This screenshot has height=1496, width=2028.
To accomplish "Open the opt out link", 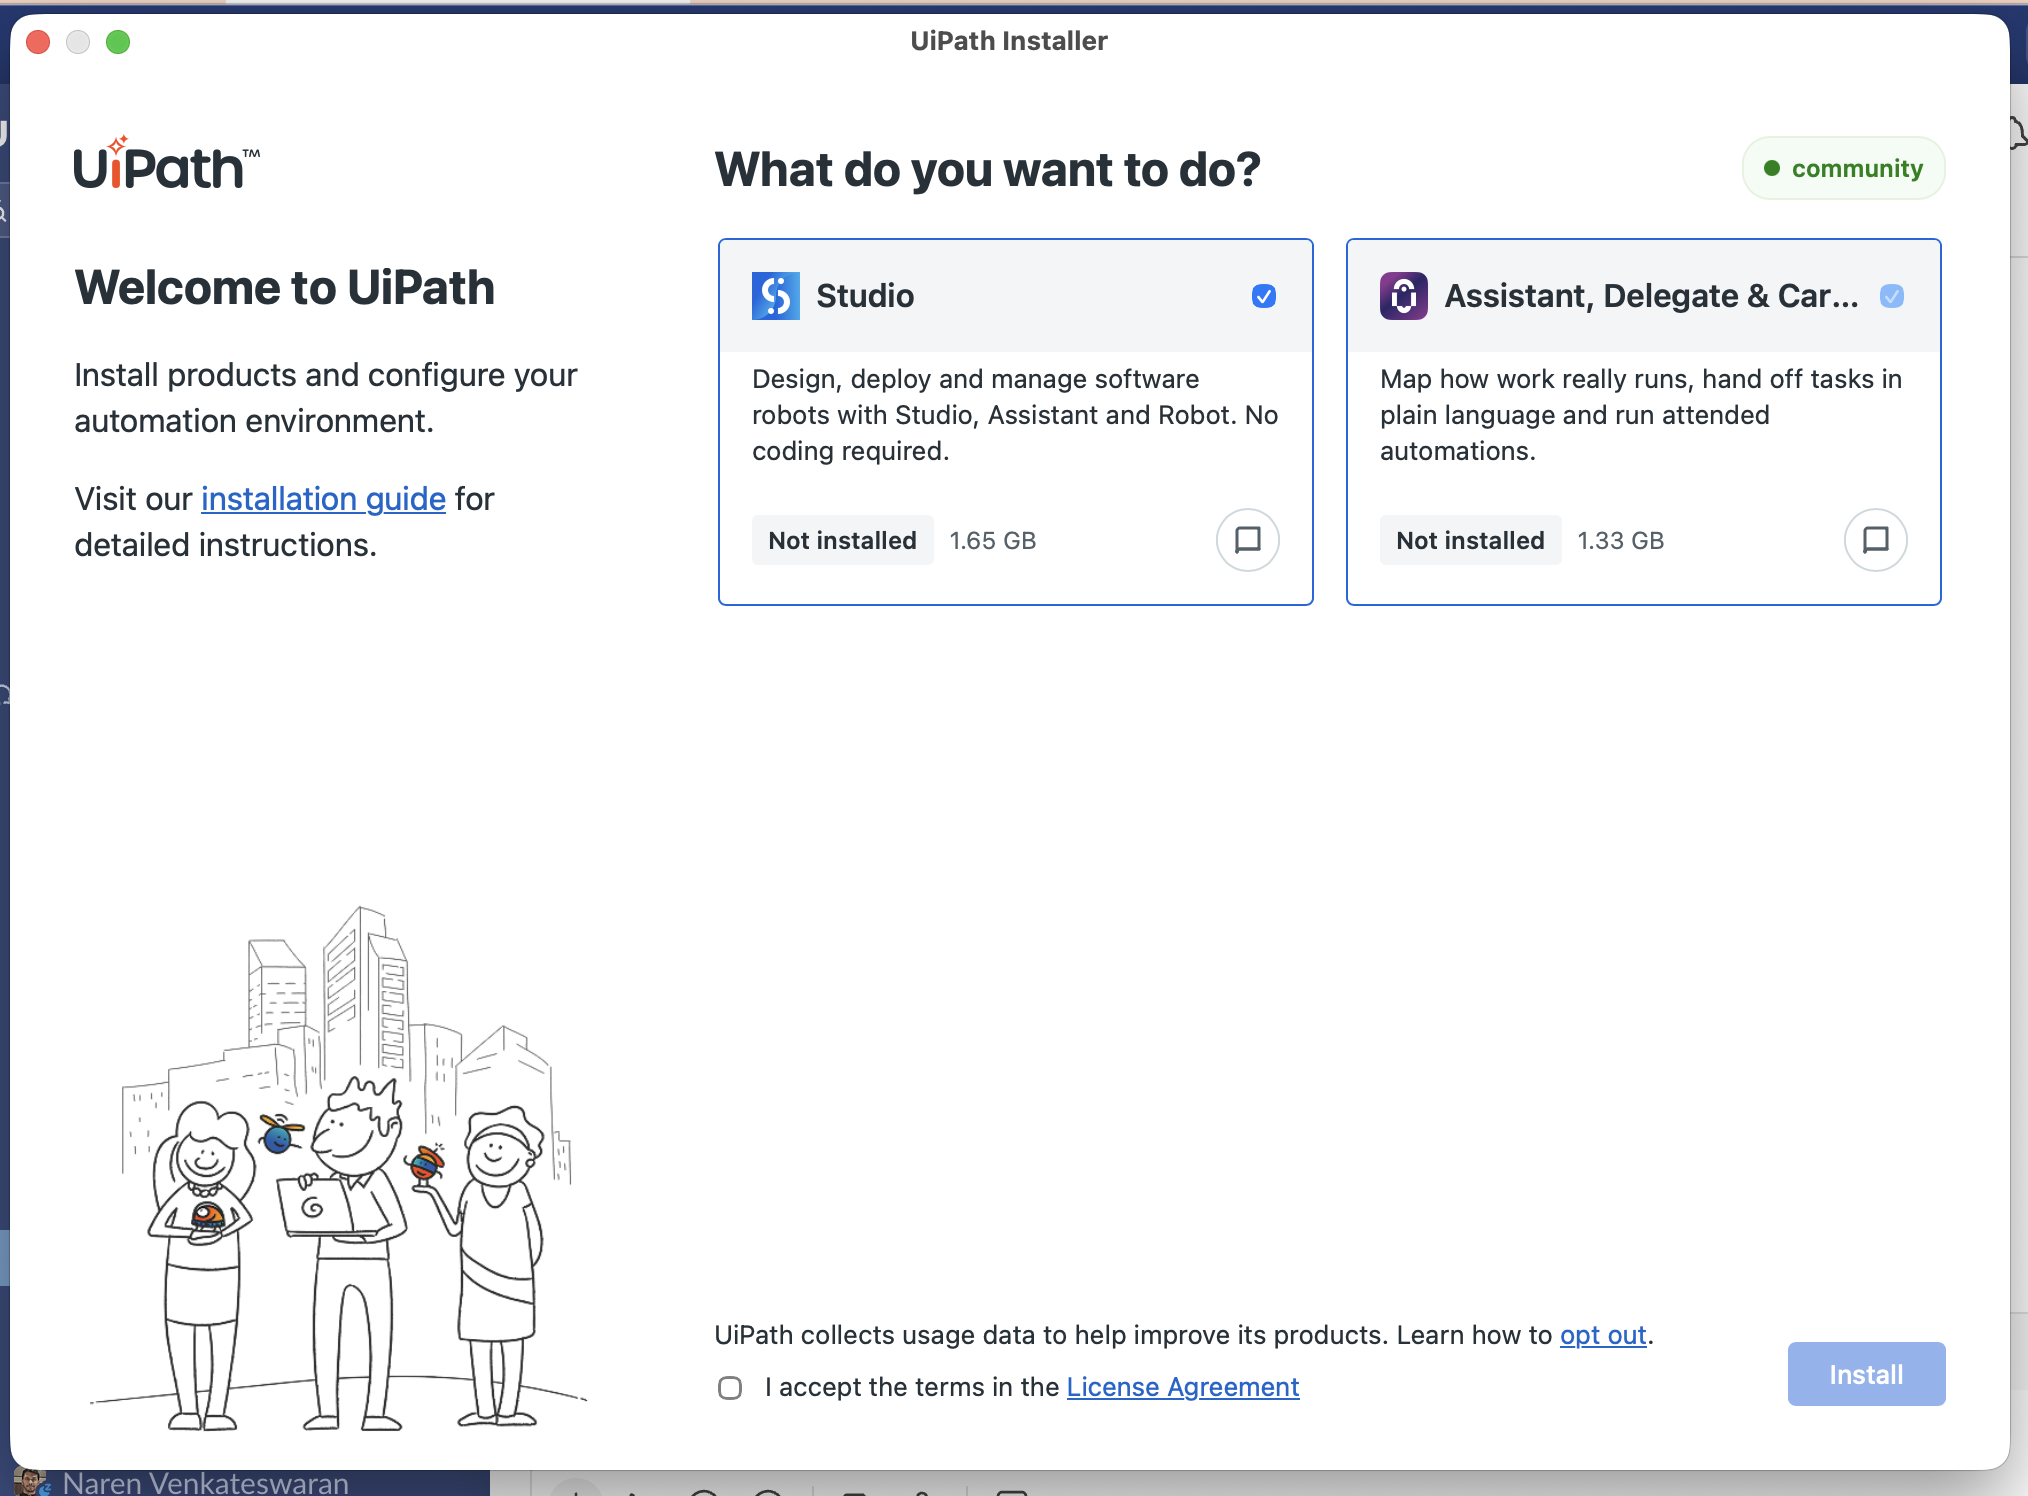I will click(x=1603, y=1335).
